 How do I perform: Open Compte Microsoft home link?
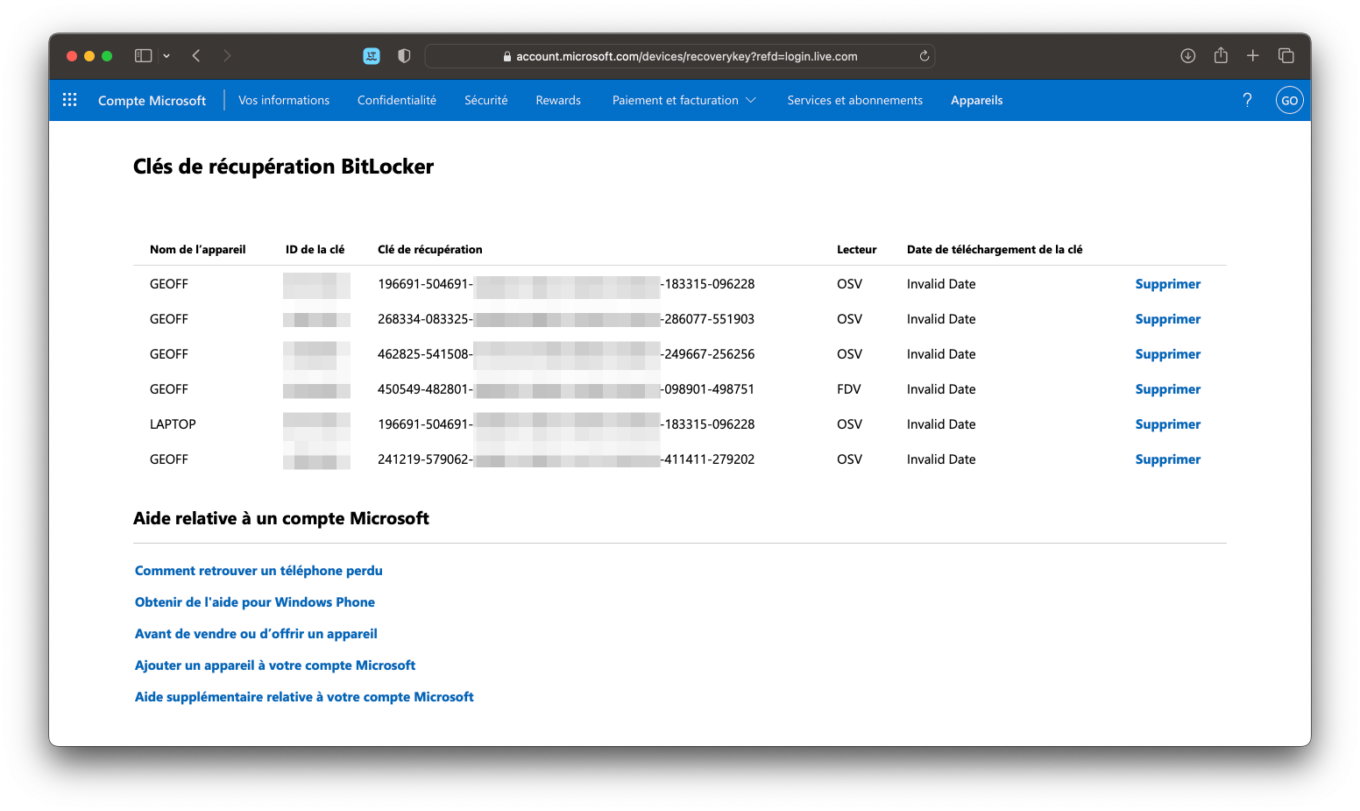[x=152, y=100]
